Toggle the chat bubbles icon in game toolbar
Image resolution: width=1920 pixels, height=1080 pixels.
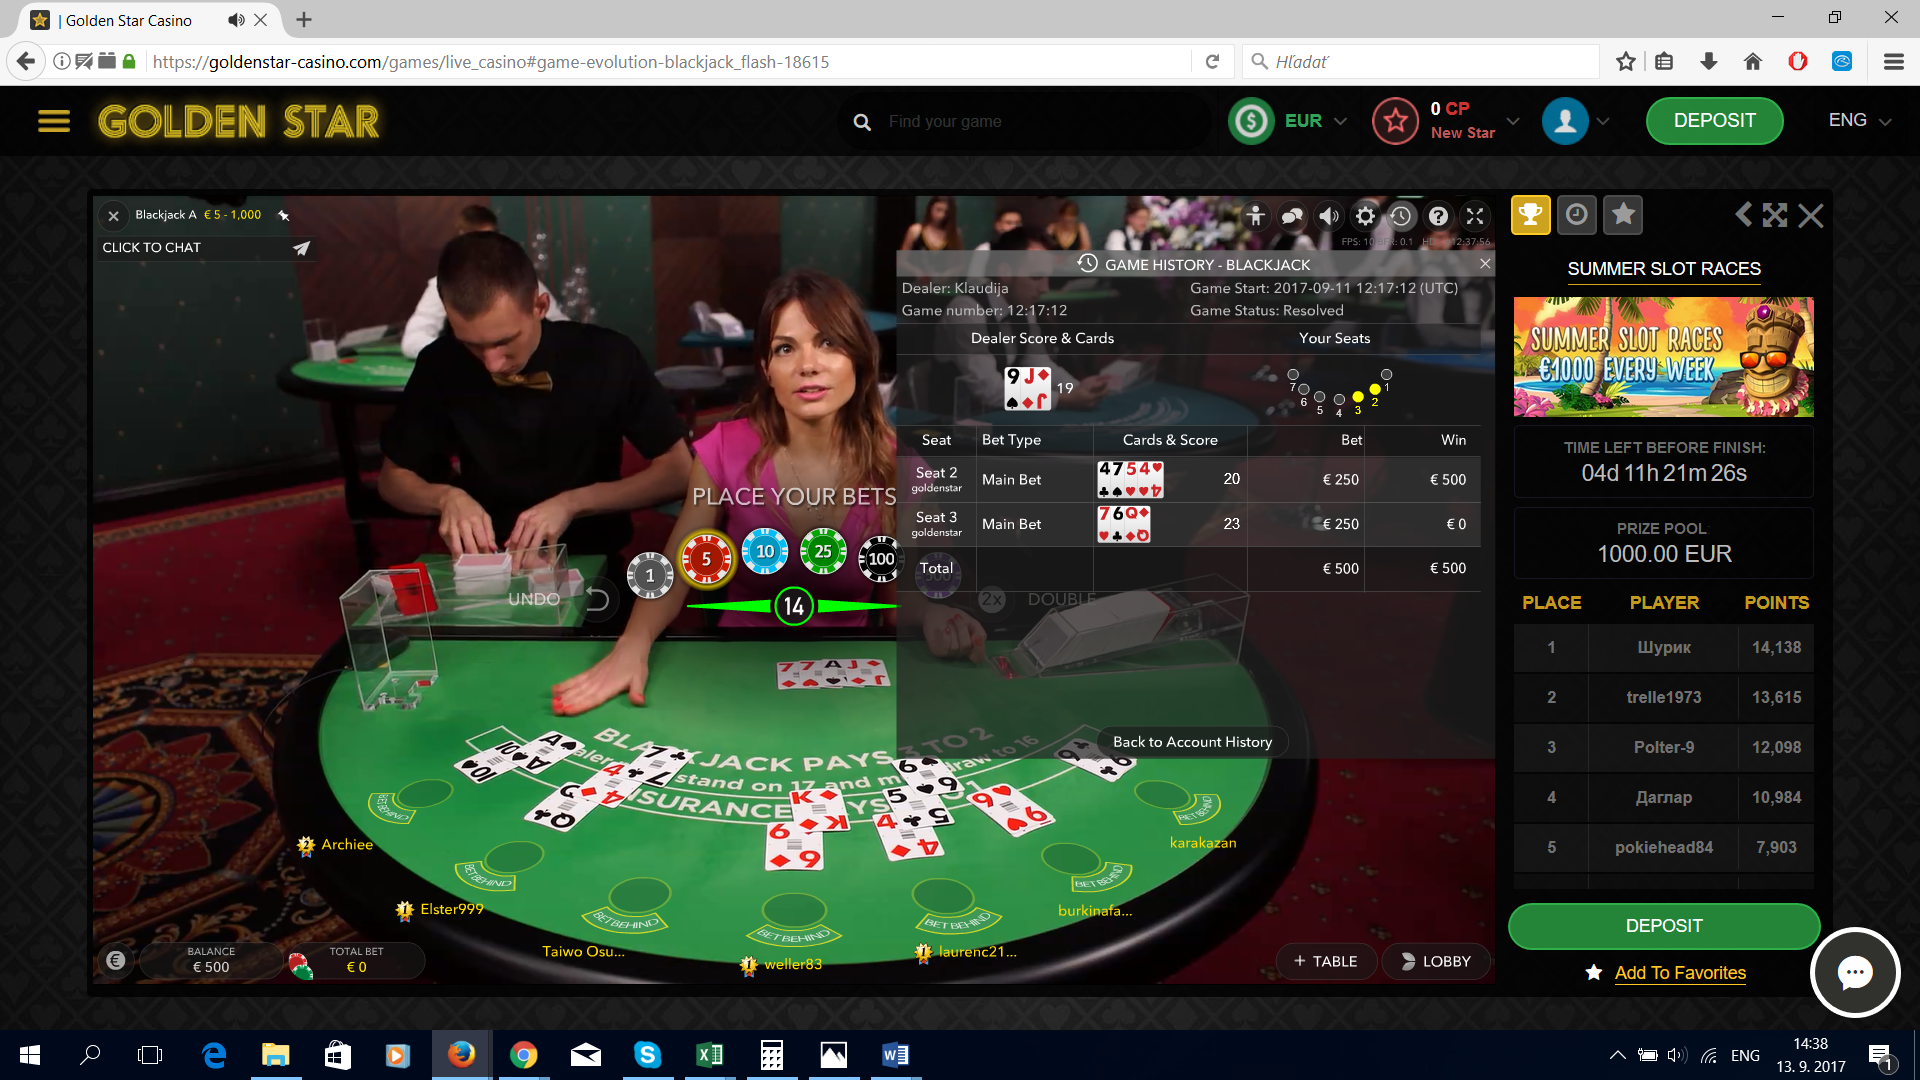click(1292, 215)
